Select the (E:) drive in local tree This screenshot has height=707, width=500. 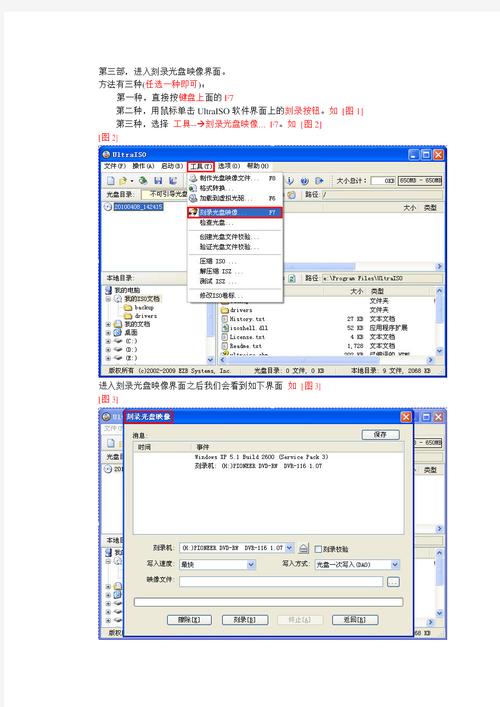tap(131, 358)
